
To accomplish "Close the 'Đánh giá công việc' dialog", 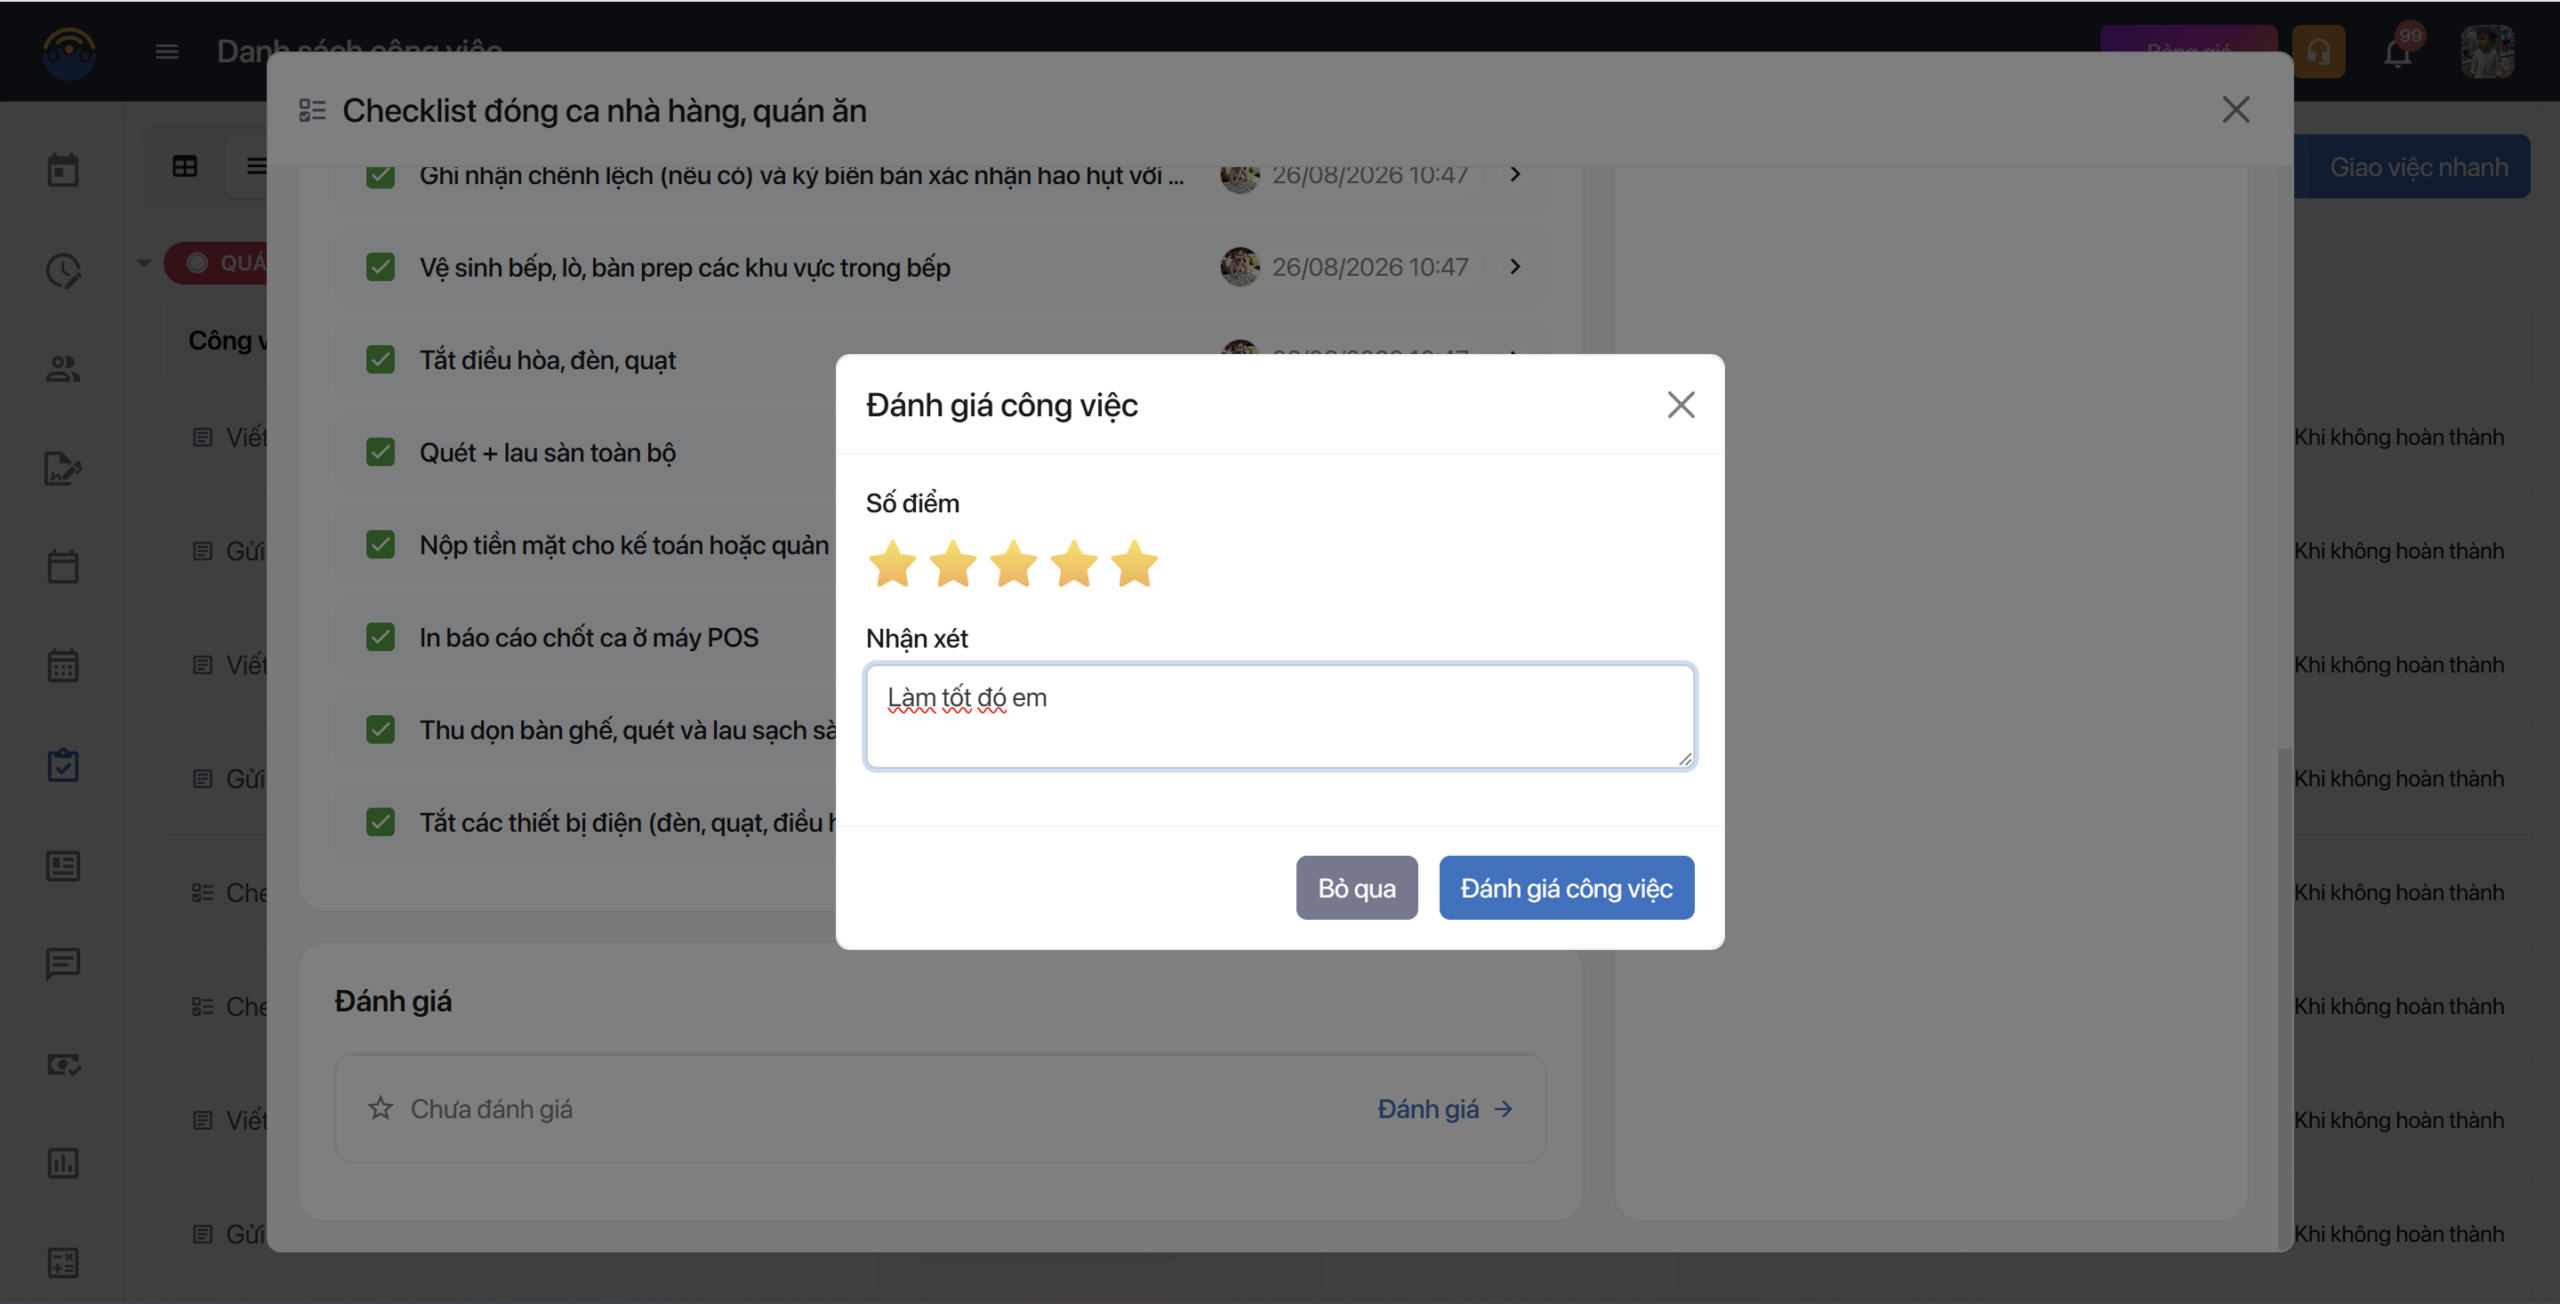I will point(1681,405).
